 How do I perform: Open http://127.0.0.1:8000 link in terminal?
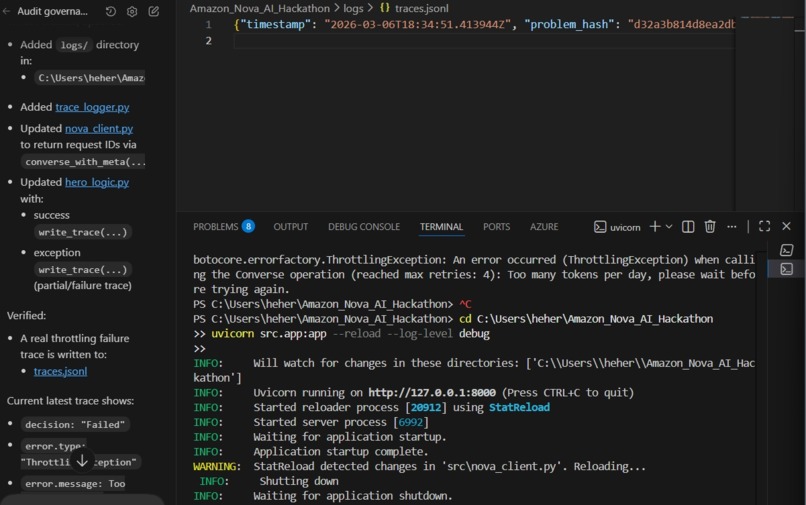coord(432,392)
